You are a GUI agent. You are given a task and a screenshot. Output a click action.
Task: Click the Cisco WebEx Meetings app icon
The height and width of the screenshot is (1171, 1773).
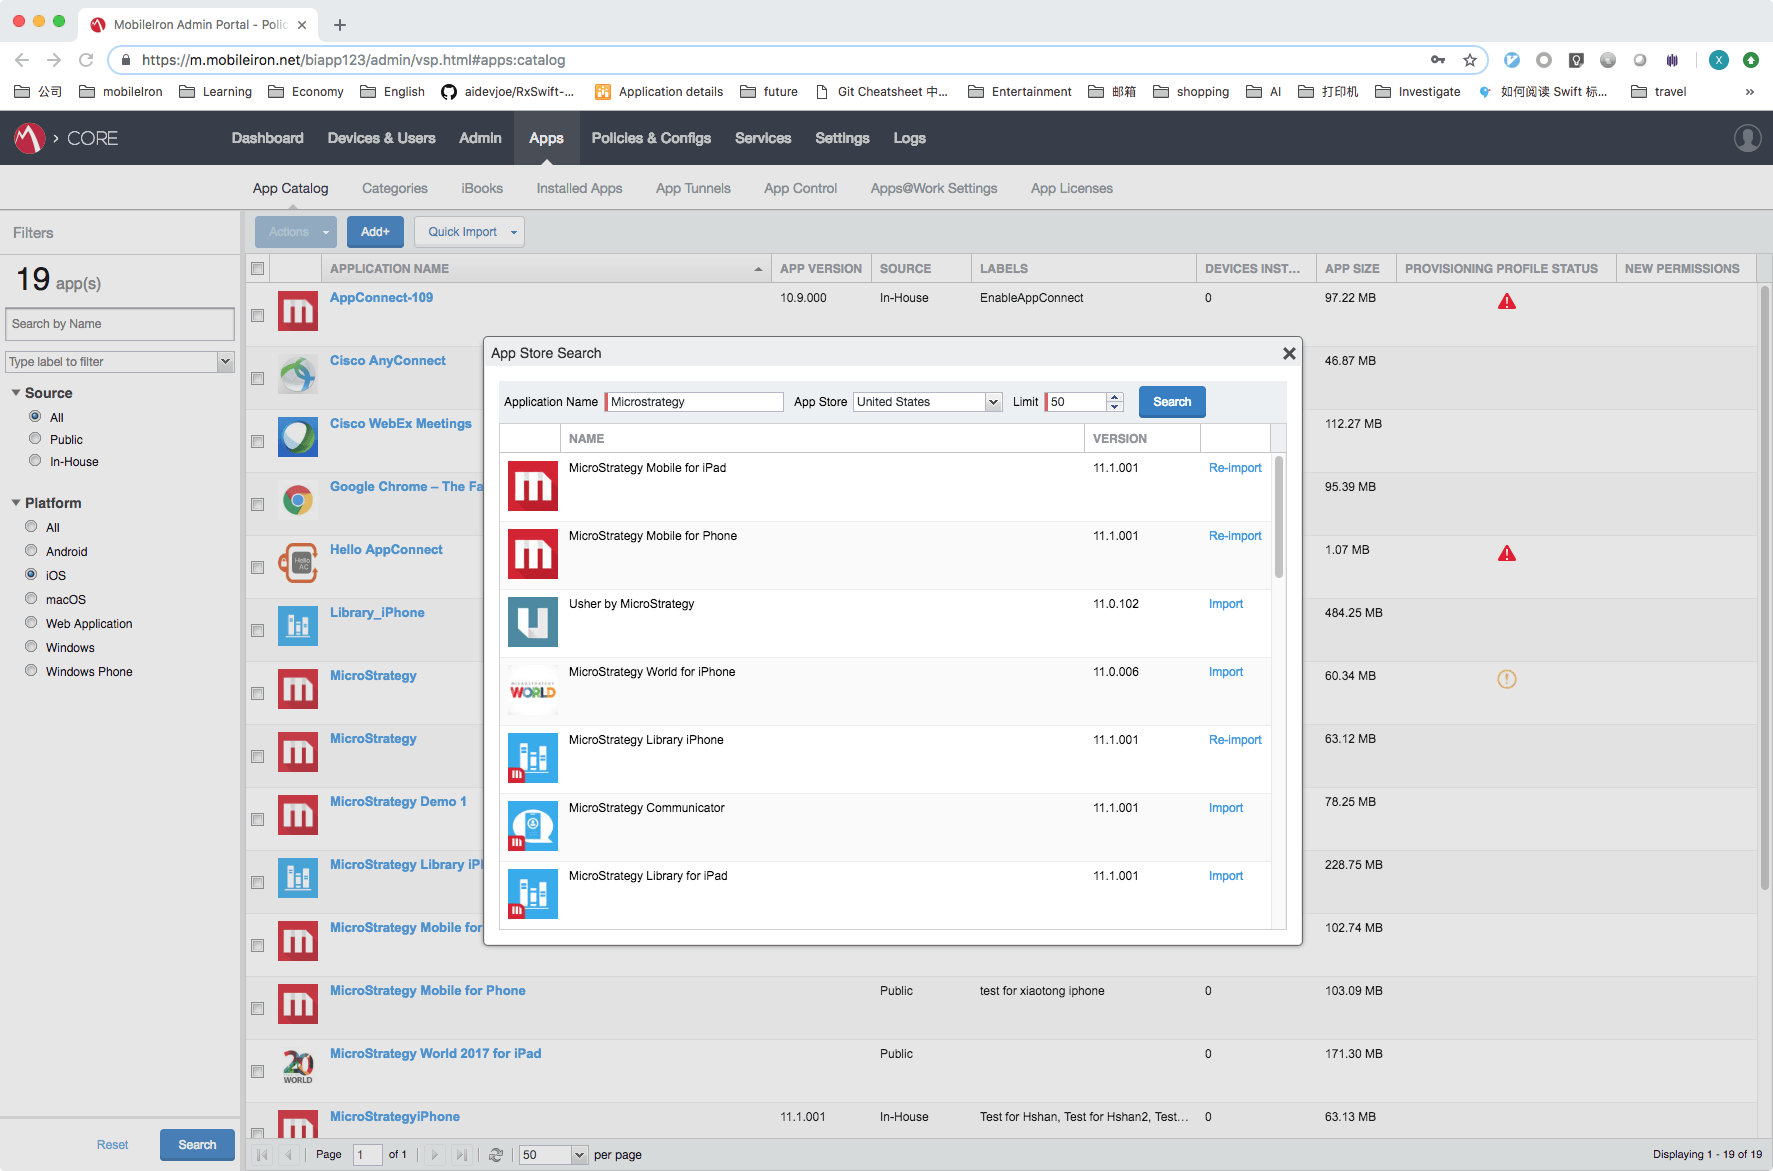point(298,437)
